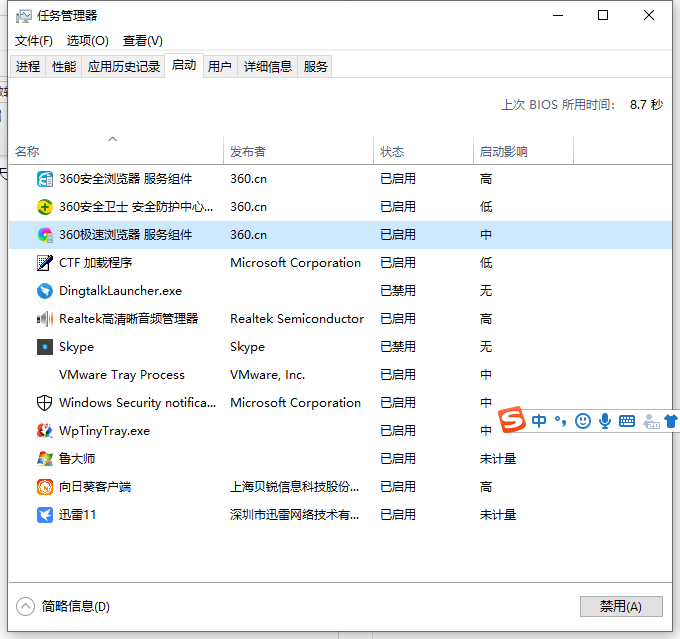Sort the list by 启动影响 column
The width and height of the screenshot is (680, 639).
tap(503, 152)
